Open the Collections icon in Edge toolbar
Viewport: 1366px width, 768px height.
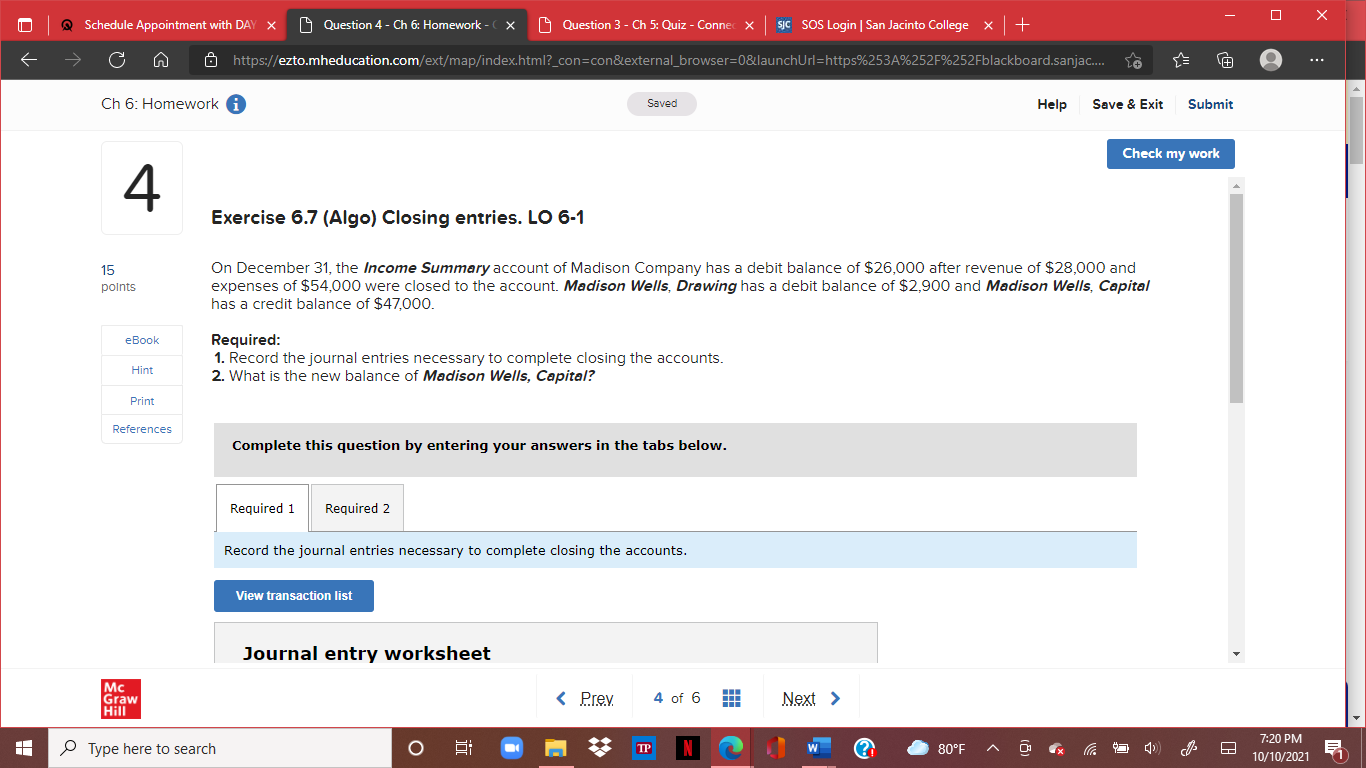[x=1225, y=60]
